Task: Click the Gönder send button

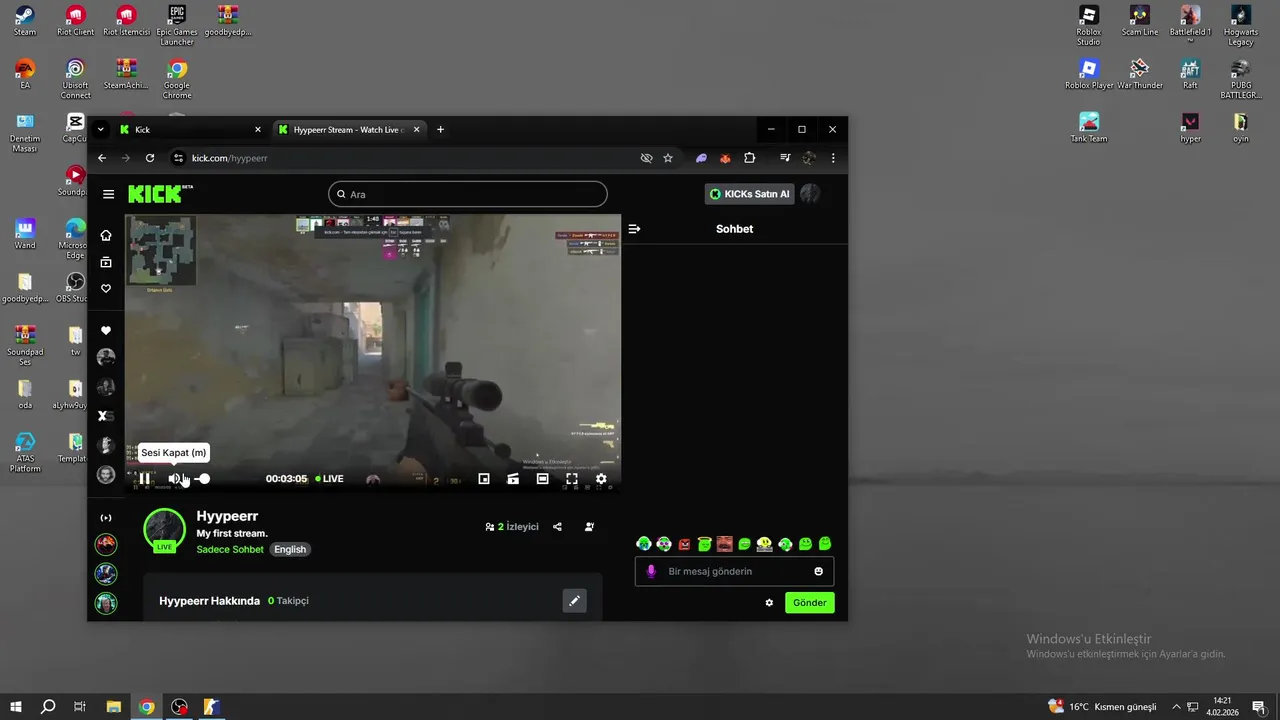Action: pyautogui.click(x=810, y=603)
